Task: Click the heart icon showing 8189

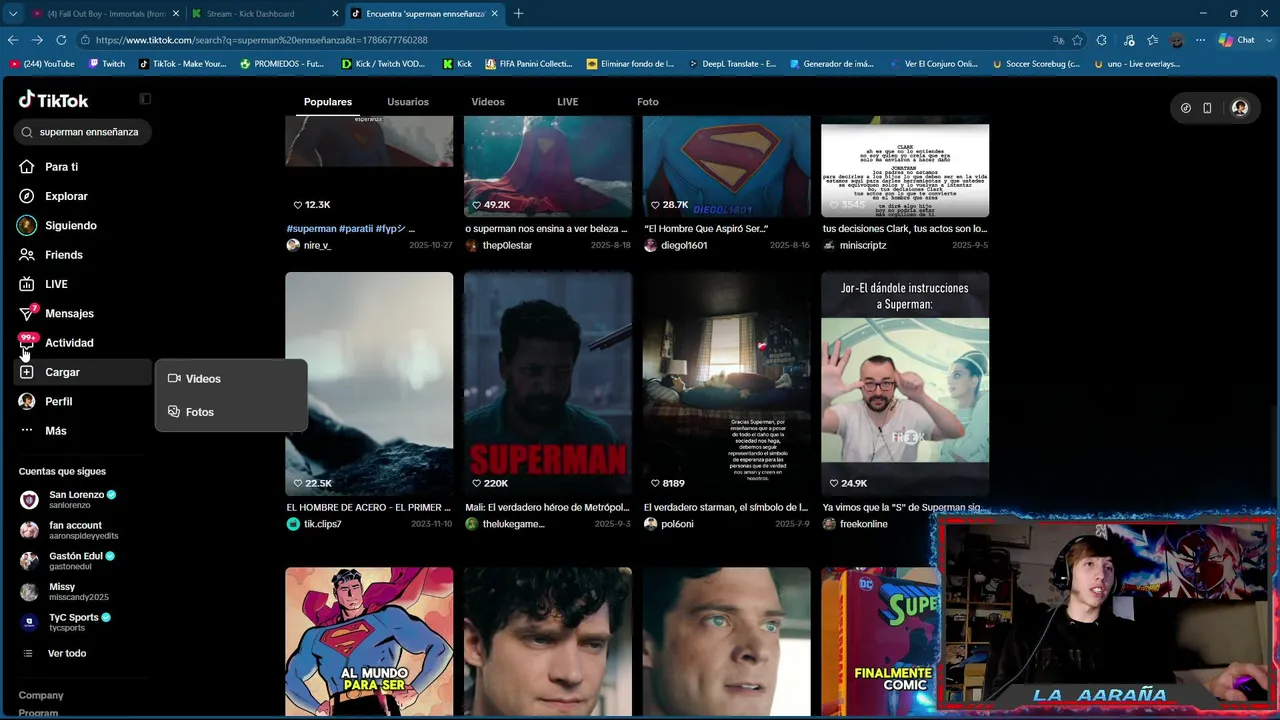Action: coord(655,483)
